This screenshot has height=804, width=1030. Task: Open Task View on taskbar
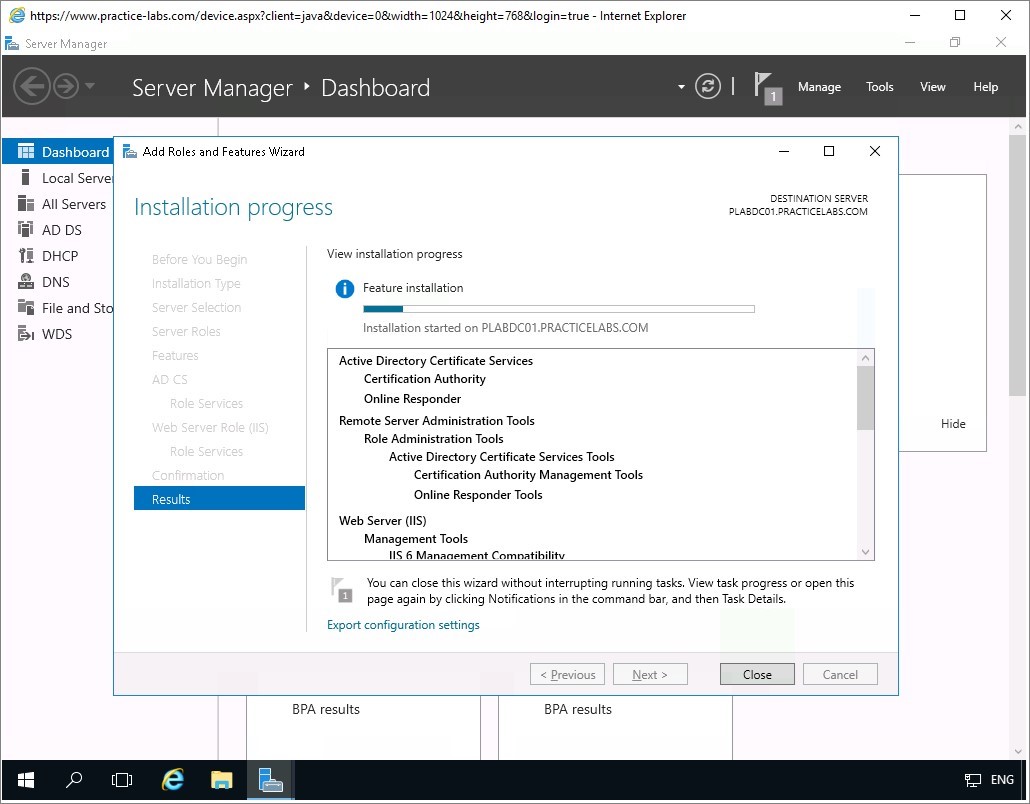point(122,780)
